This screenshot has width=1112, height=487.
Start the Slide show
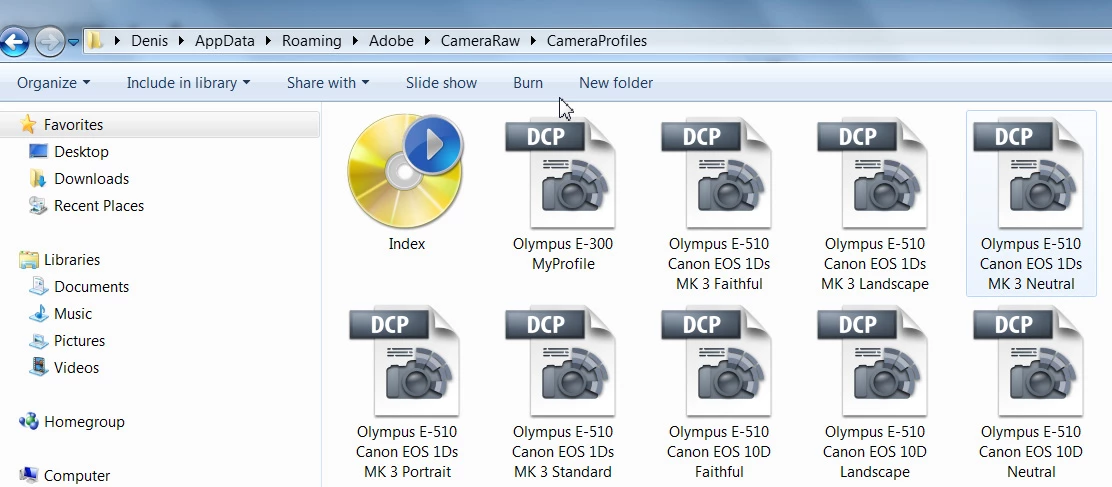pos(441,83)
